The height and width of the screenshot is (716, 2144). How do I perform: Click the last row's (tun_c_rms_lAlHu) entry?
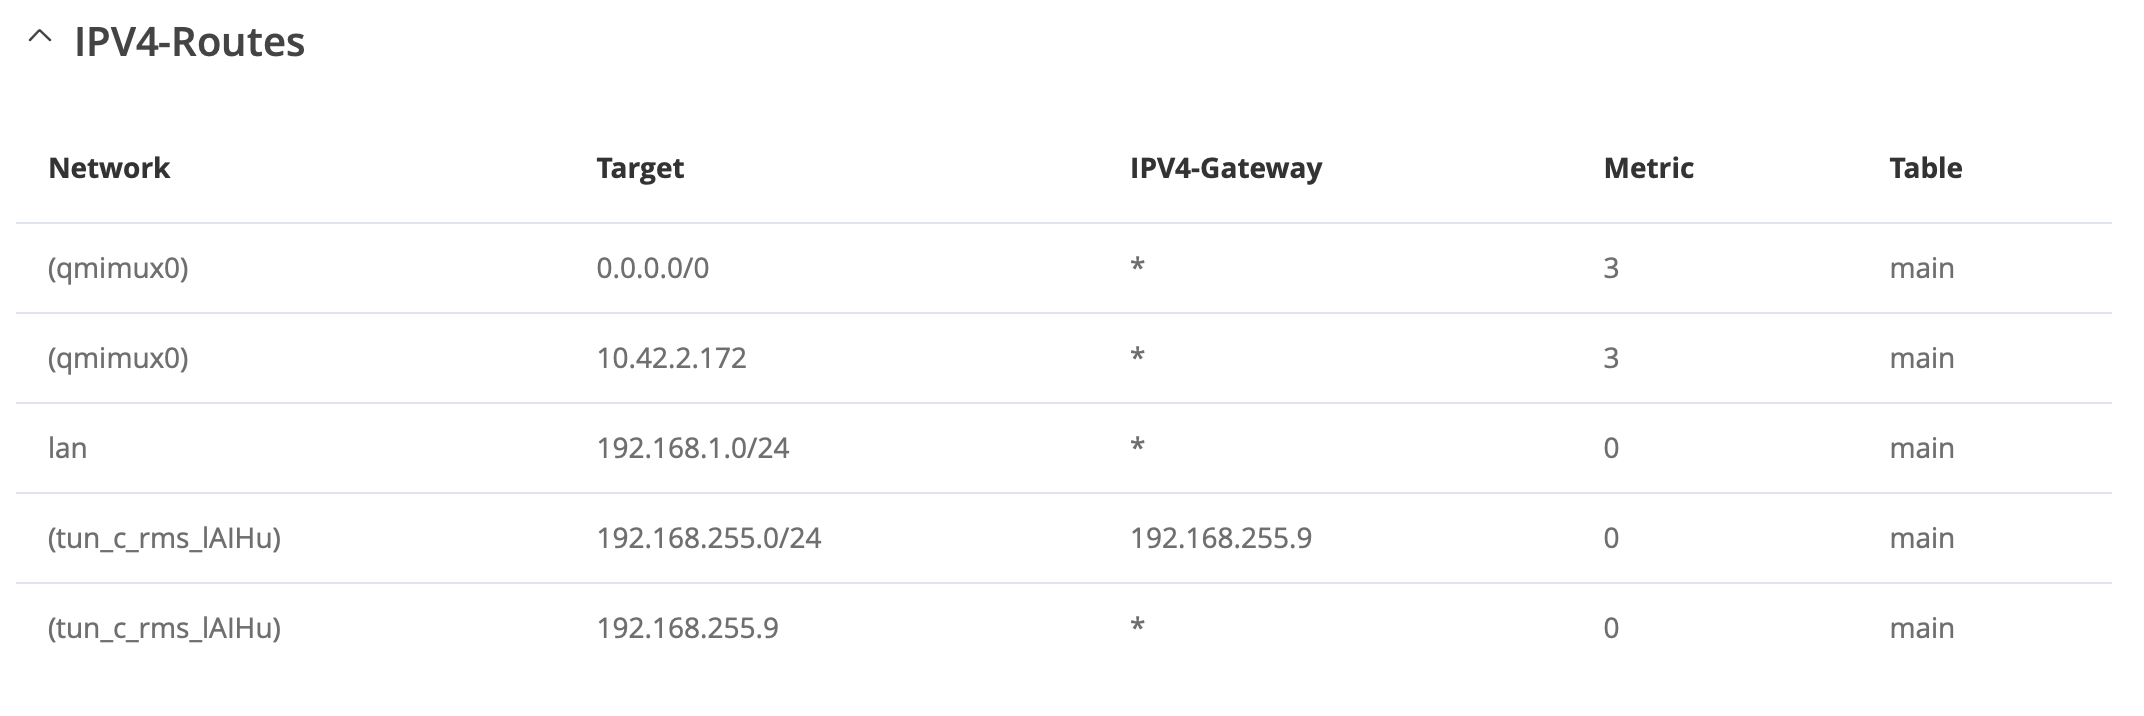coord(164,628)
